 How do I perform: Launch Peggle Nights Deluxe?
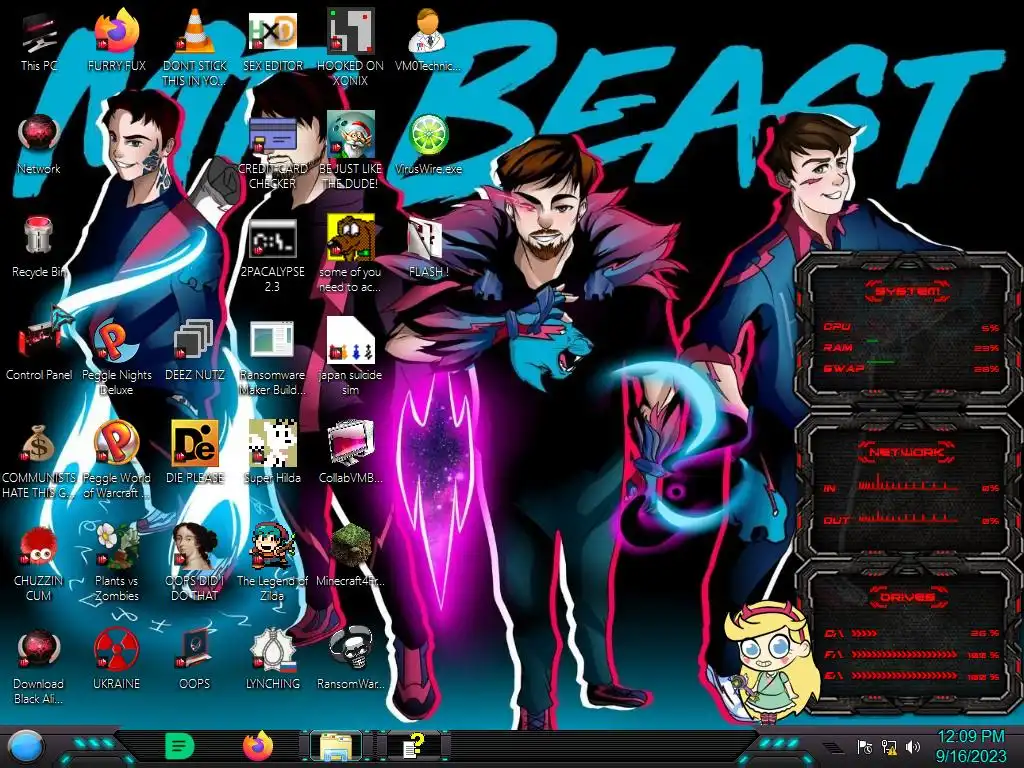pyautogui.click(x=116, y=359)
